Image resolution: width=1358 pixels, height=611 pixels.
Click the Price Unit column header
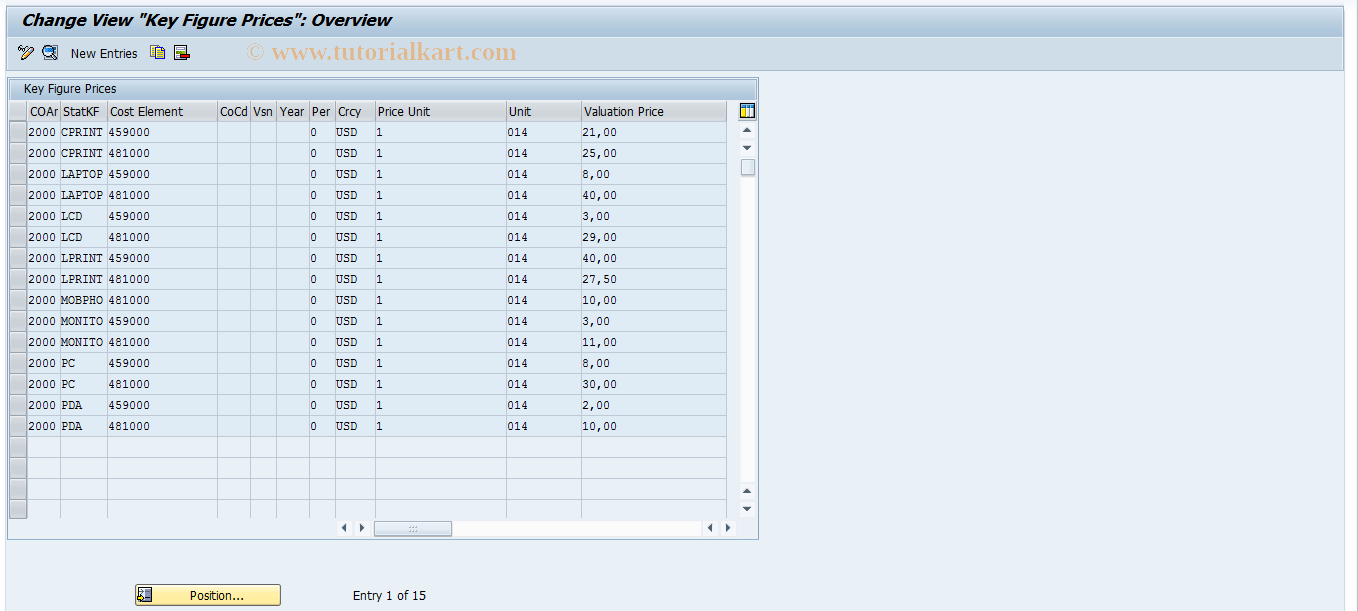(441, 111)
